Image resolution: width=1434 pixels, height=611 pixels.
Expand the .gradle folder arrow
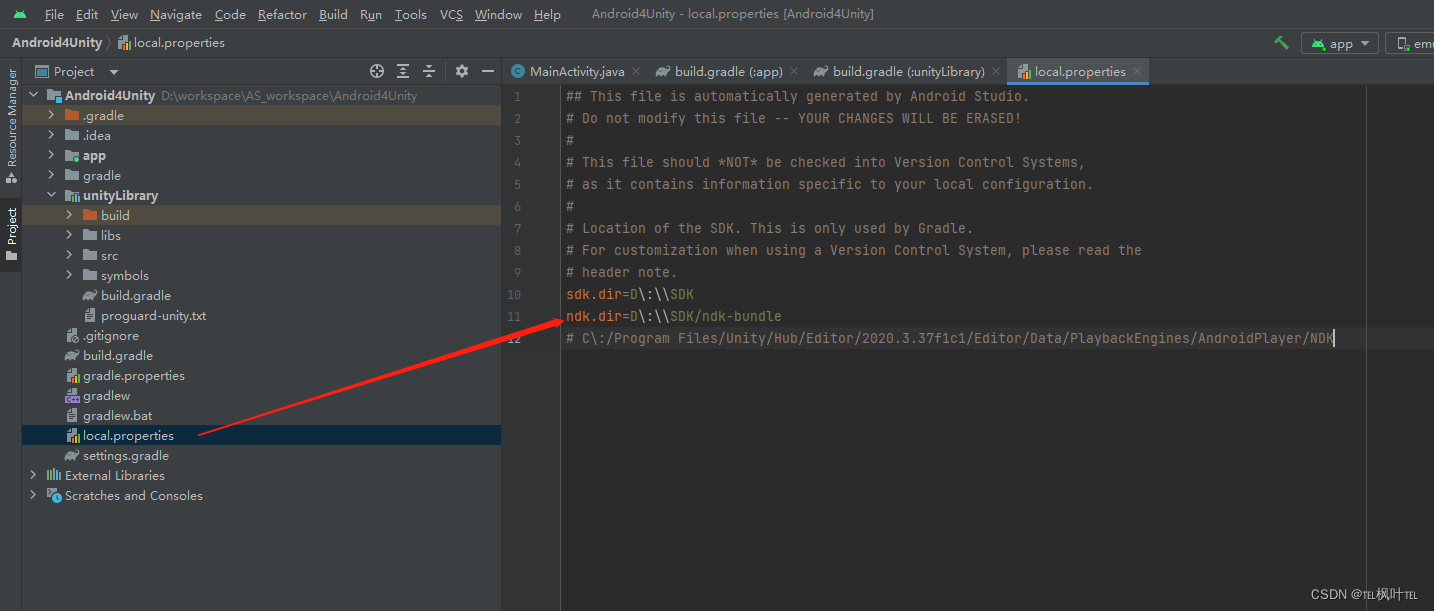(51, 115)
